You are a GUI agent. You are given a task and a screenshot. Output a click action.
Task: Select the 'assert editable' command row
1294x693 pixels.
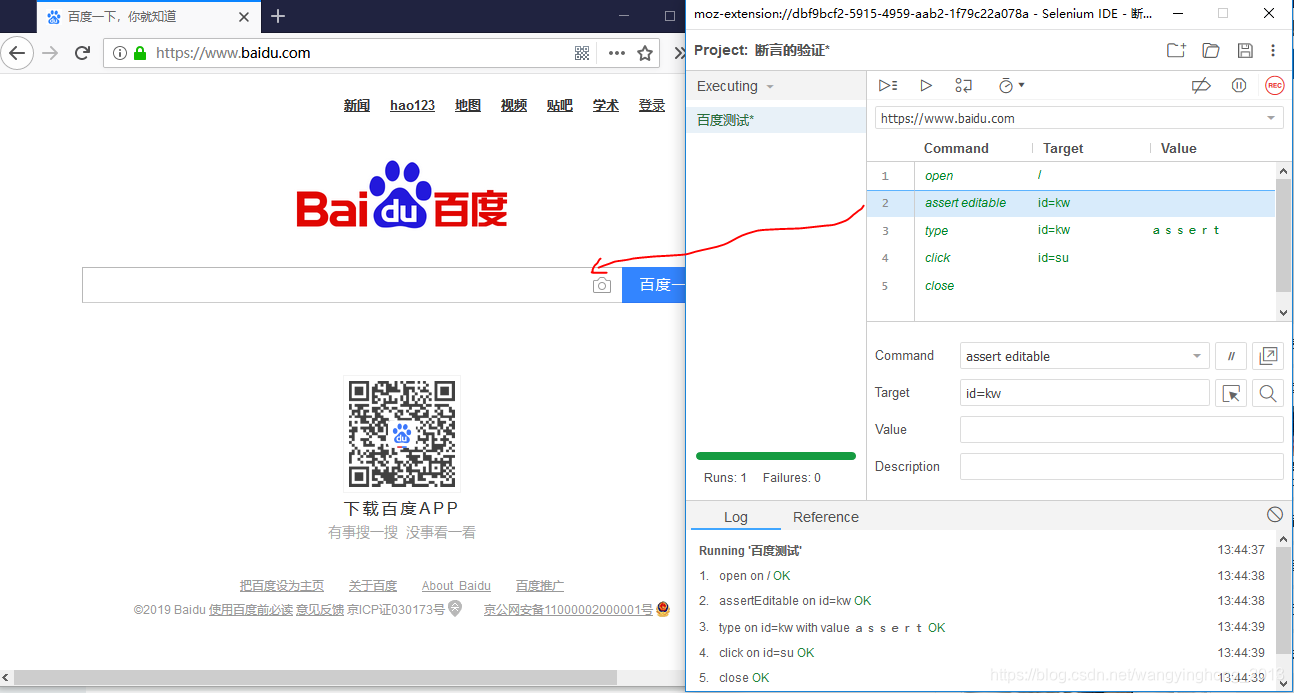pyautogui.click(x=1071, y=203)
